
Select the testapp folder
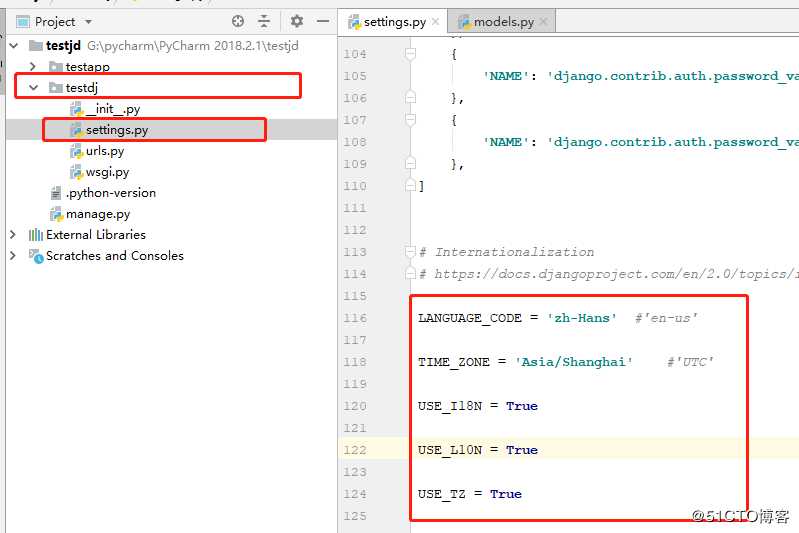(x=87, y=67)
